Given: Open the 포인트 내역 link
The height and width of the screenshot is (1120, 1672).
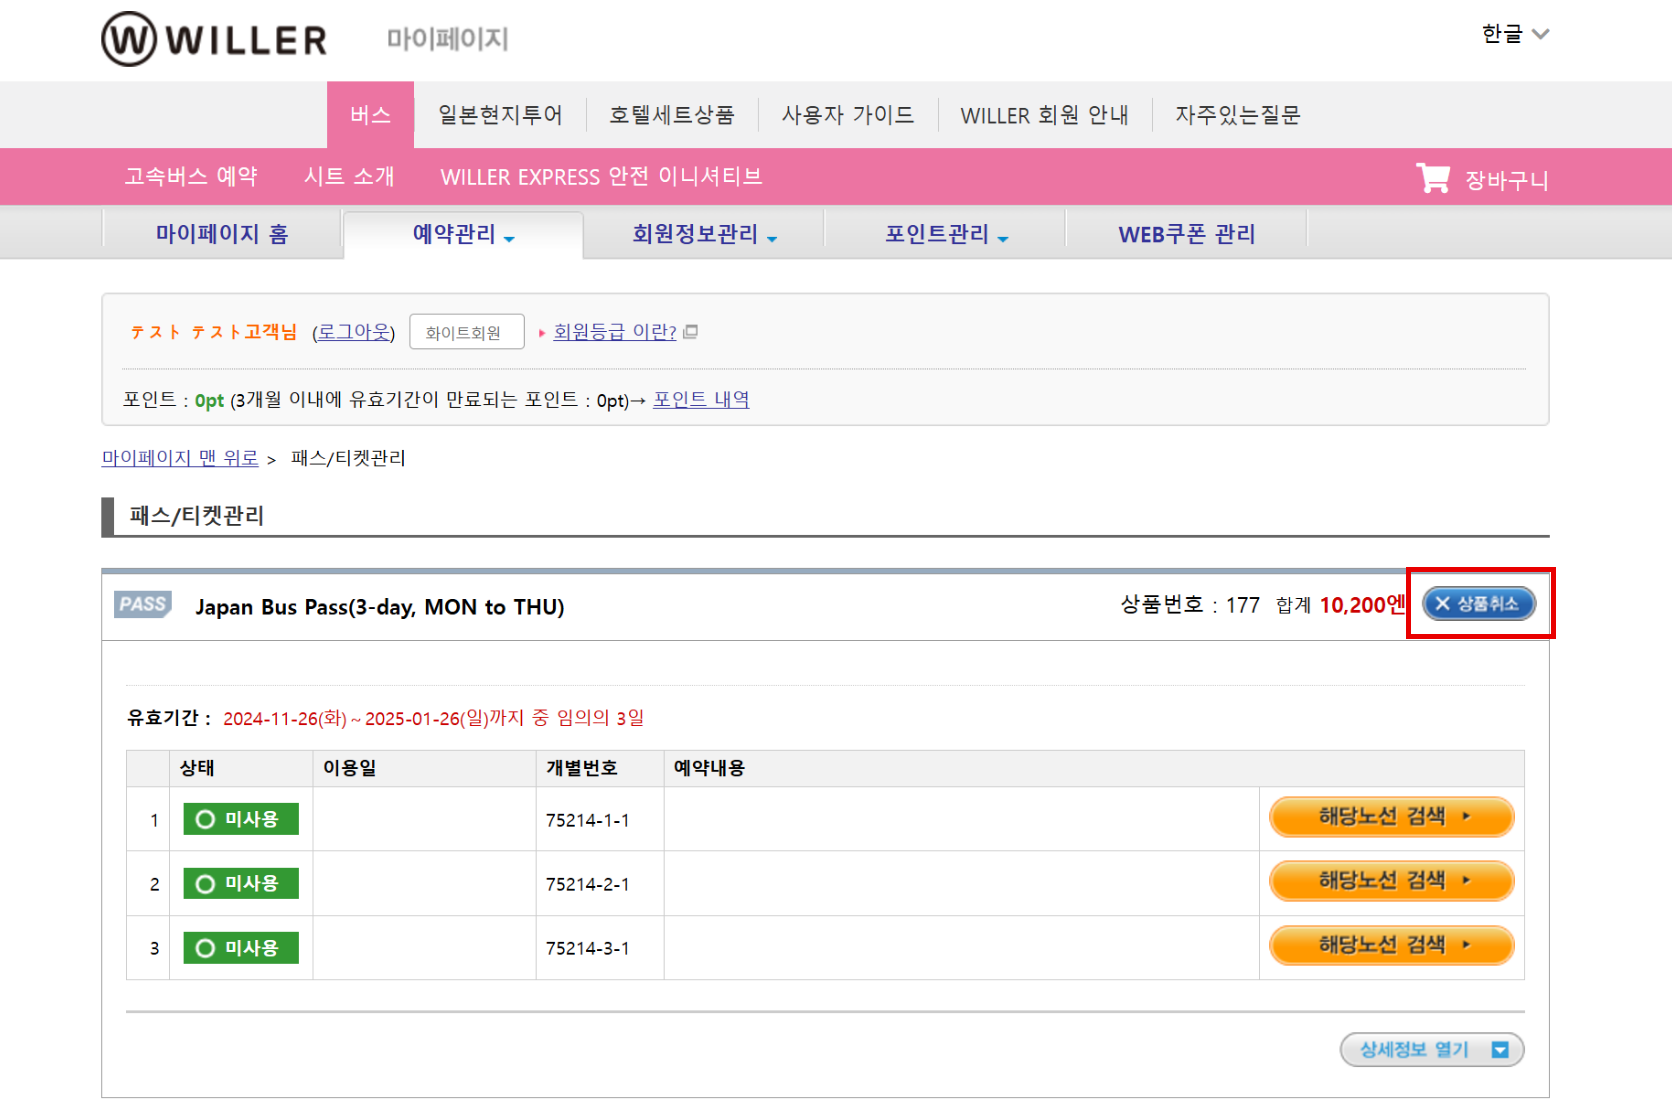Looking at the screenshot, I should [701, 399].
